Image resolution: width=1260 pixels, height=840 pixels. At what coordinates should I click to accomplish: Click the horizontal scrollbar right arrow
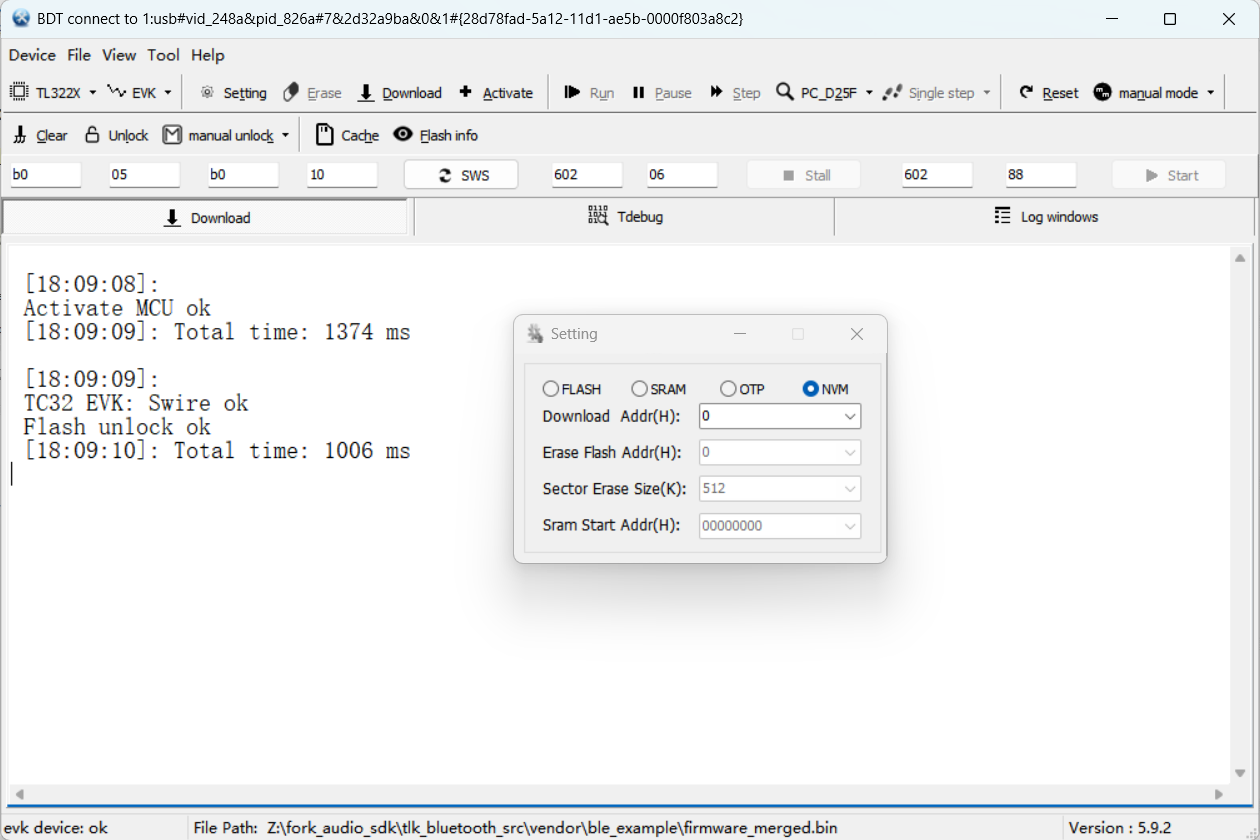click(x=1219, y=795)
